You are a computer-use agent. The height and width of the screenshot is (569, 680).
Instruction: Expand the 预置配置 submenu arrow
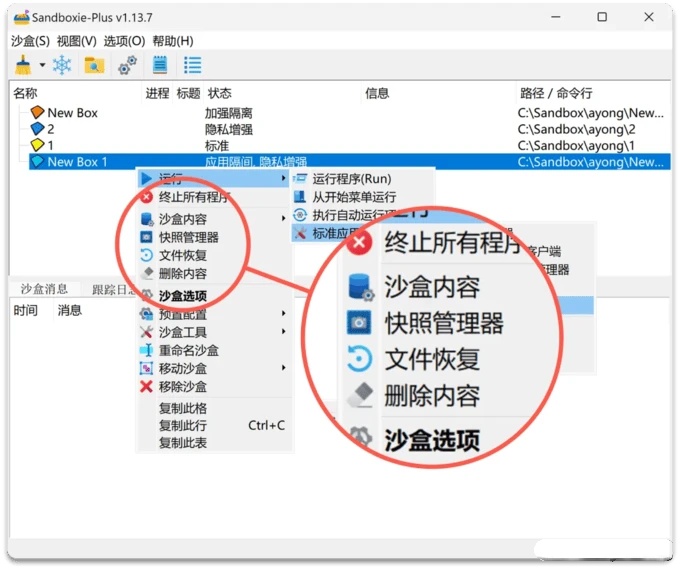coord(283,313)
